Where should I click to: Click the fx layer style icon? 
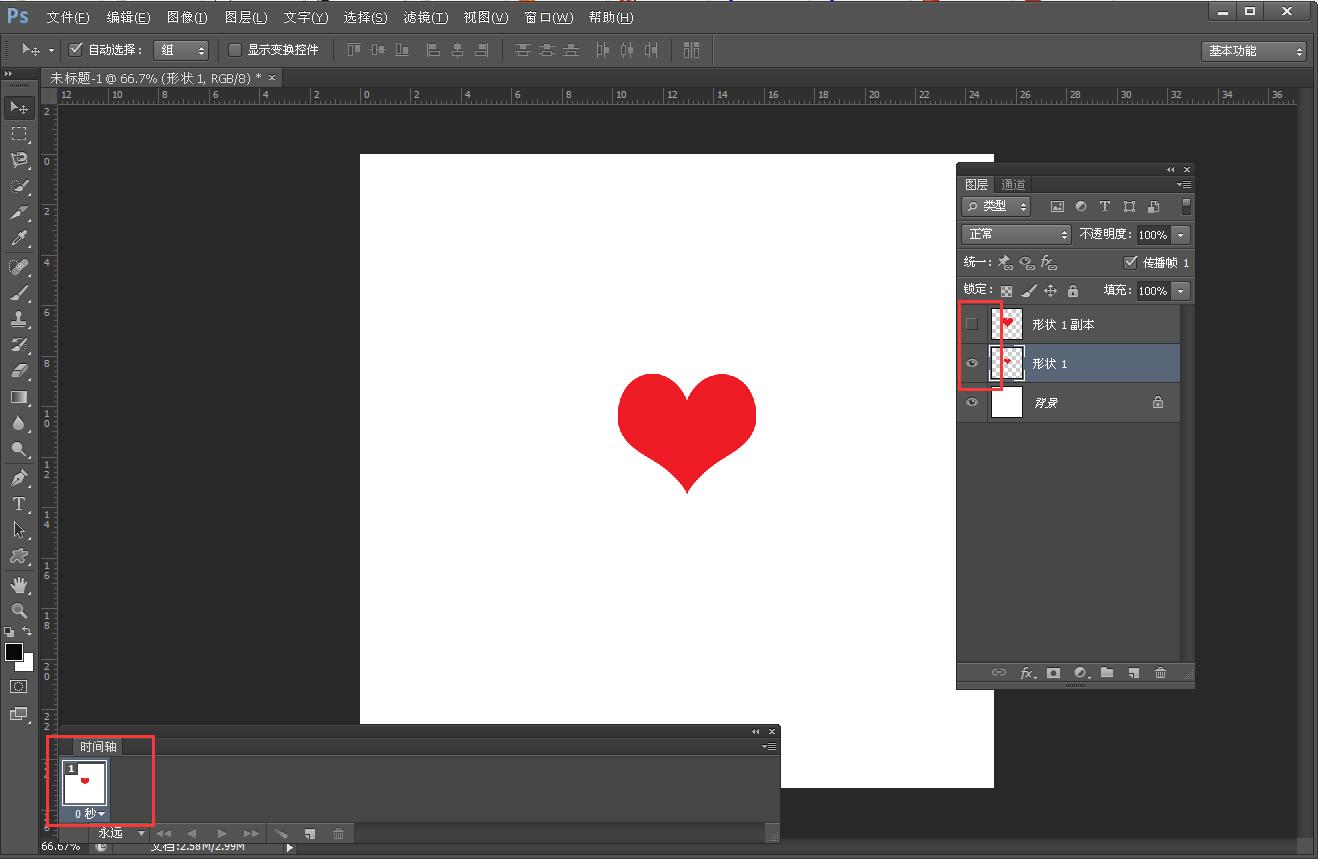pyautogui.click(x=1028, y=673)
